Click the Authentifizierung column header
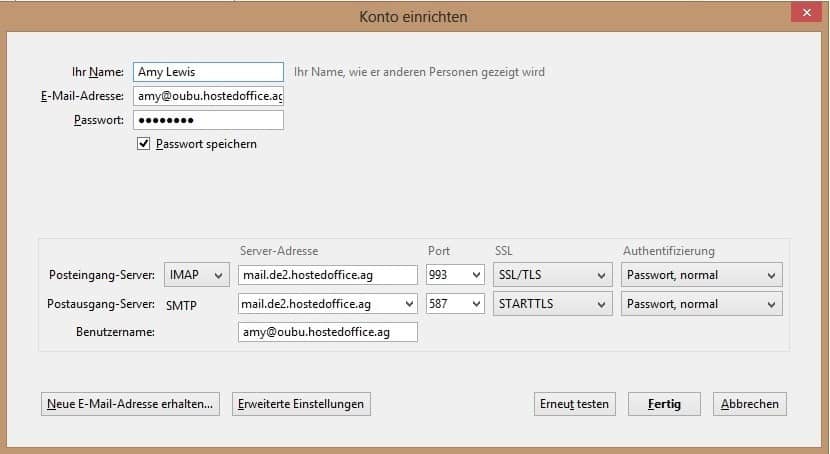Screen dimensions: 830x454 (x=669, y=251)
